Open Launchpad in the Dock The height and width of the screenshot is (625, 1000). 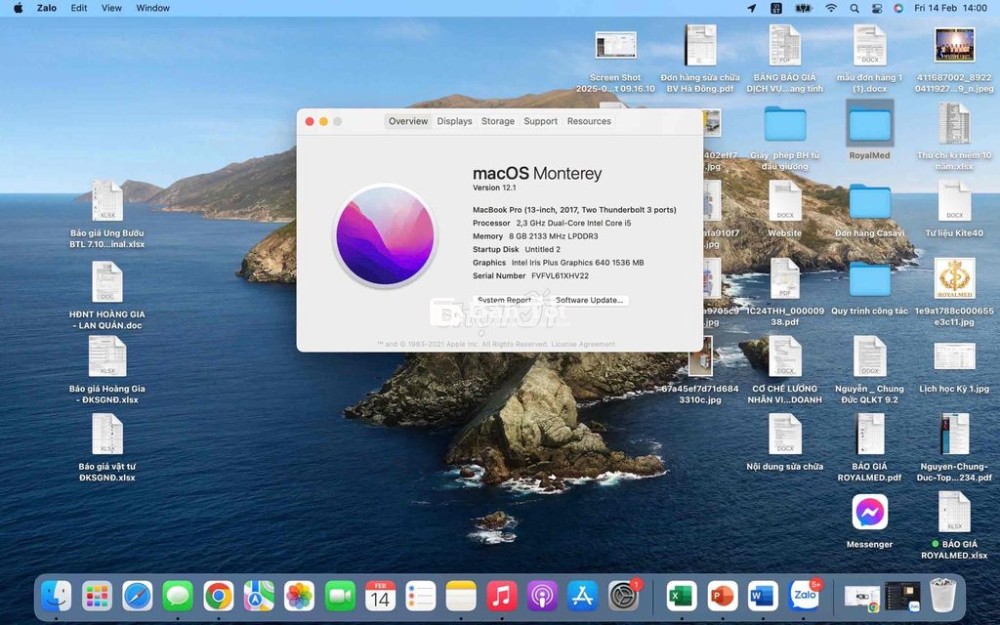pos(97,596)
